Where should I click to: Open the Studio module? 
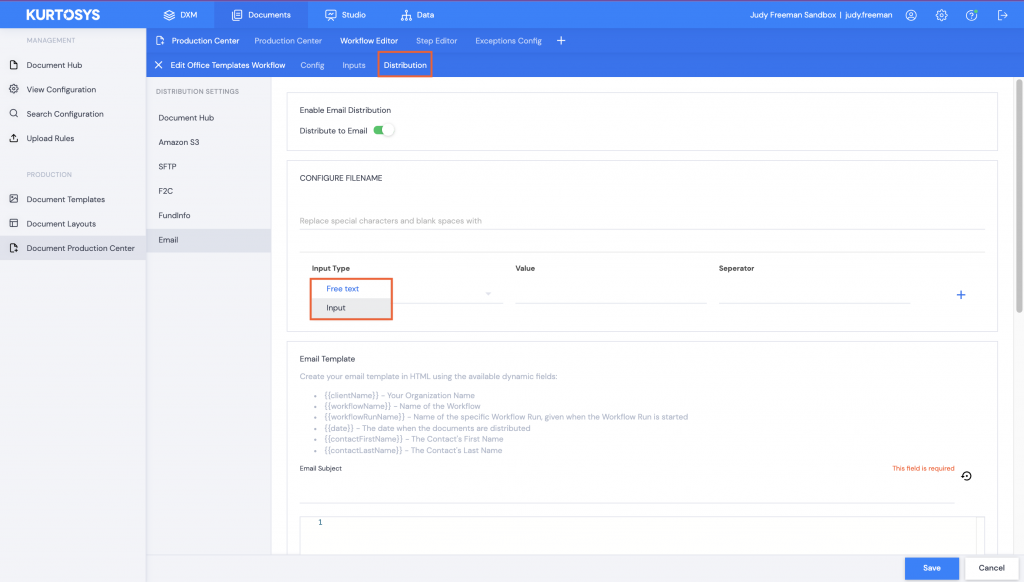click(345, 14)
